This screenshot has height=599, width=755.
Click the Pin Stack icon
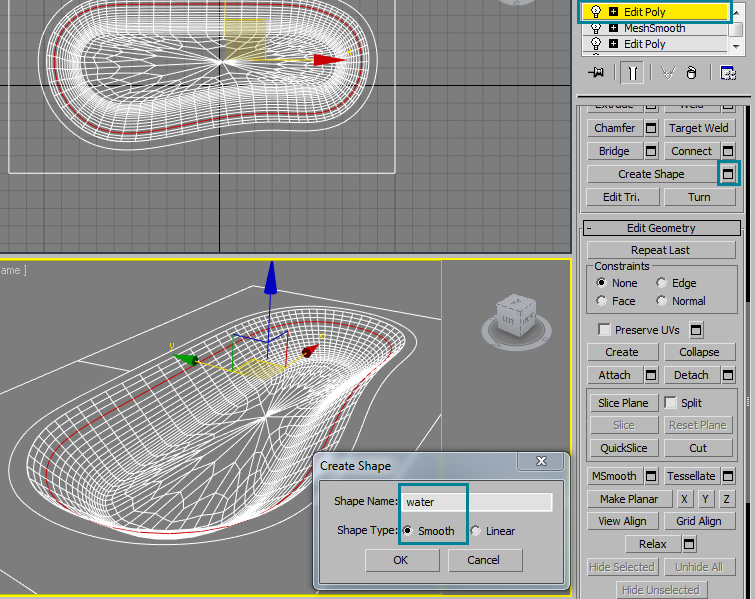click(x=597, y=72)
